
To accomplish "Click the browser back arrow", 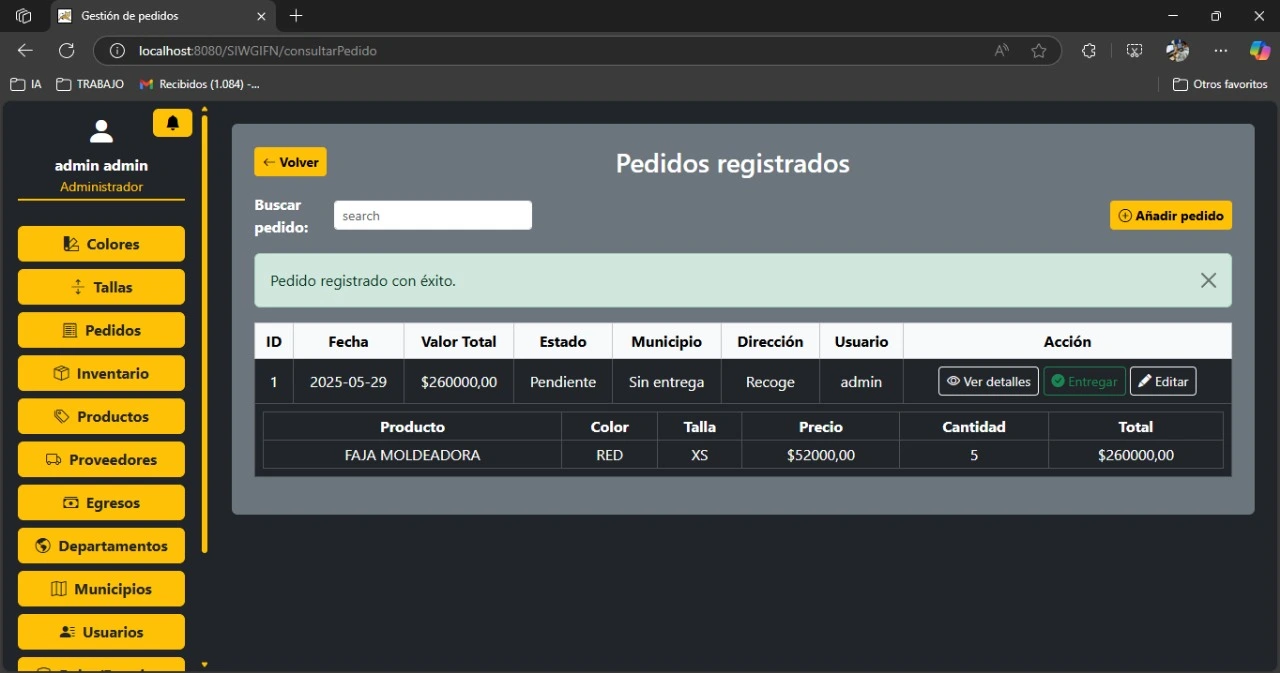I will pyautogui.click(x=24, y=50).
